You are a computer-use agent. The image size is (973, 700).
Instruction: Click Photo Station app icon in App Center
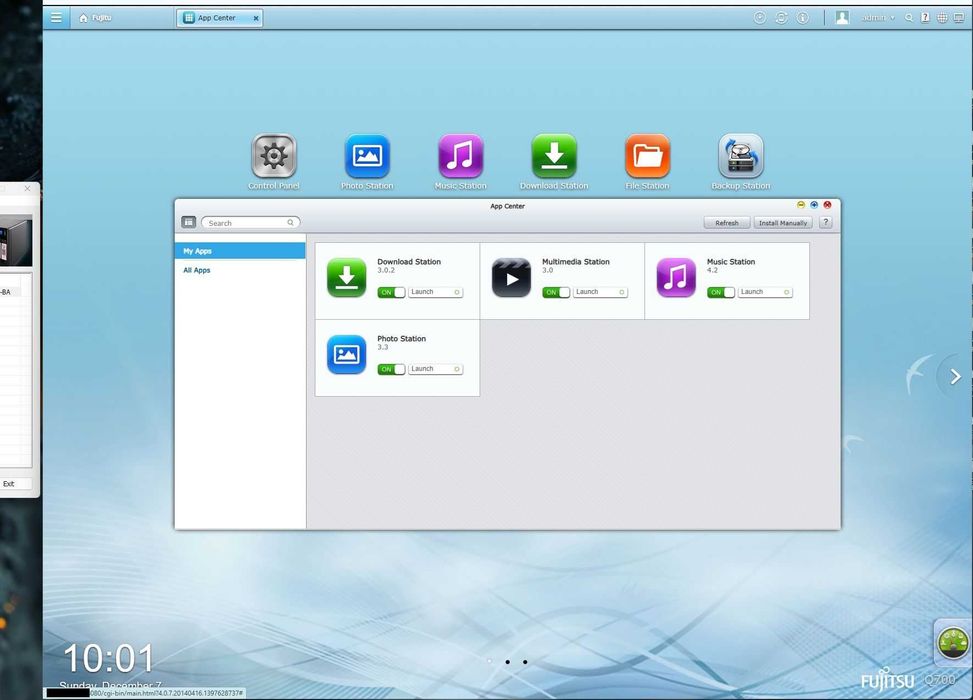[x=346, y=354]
